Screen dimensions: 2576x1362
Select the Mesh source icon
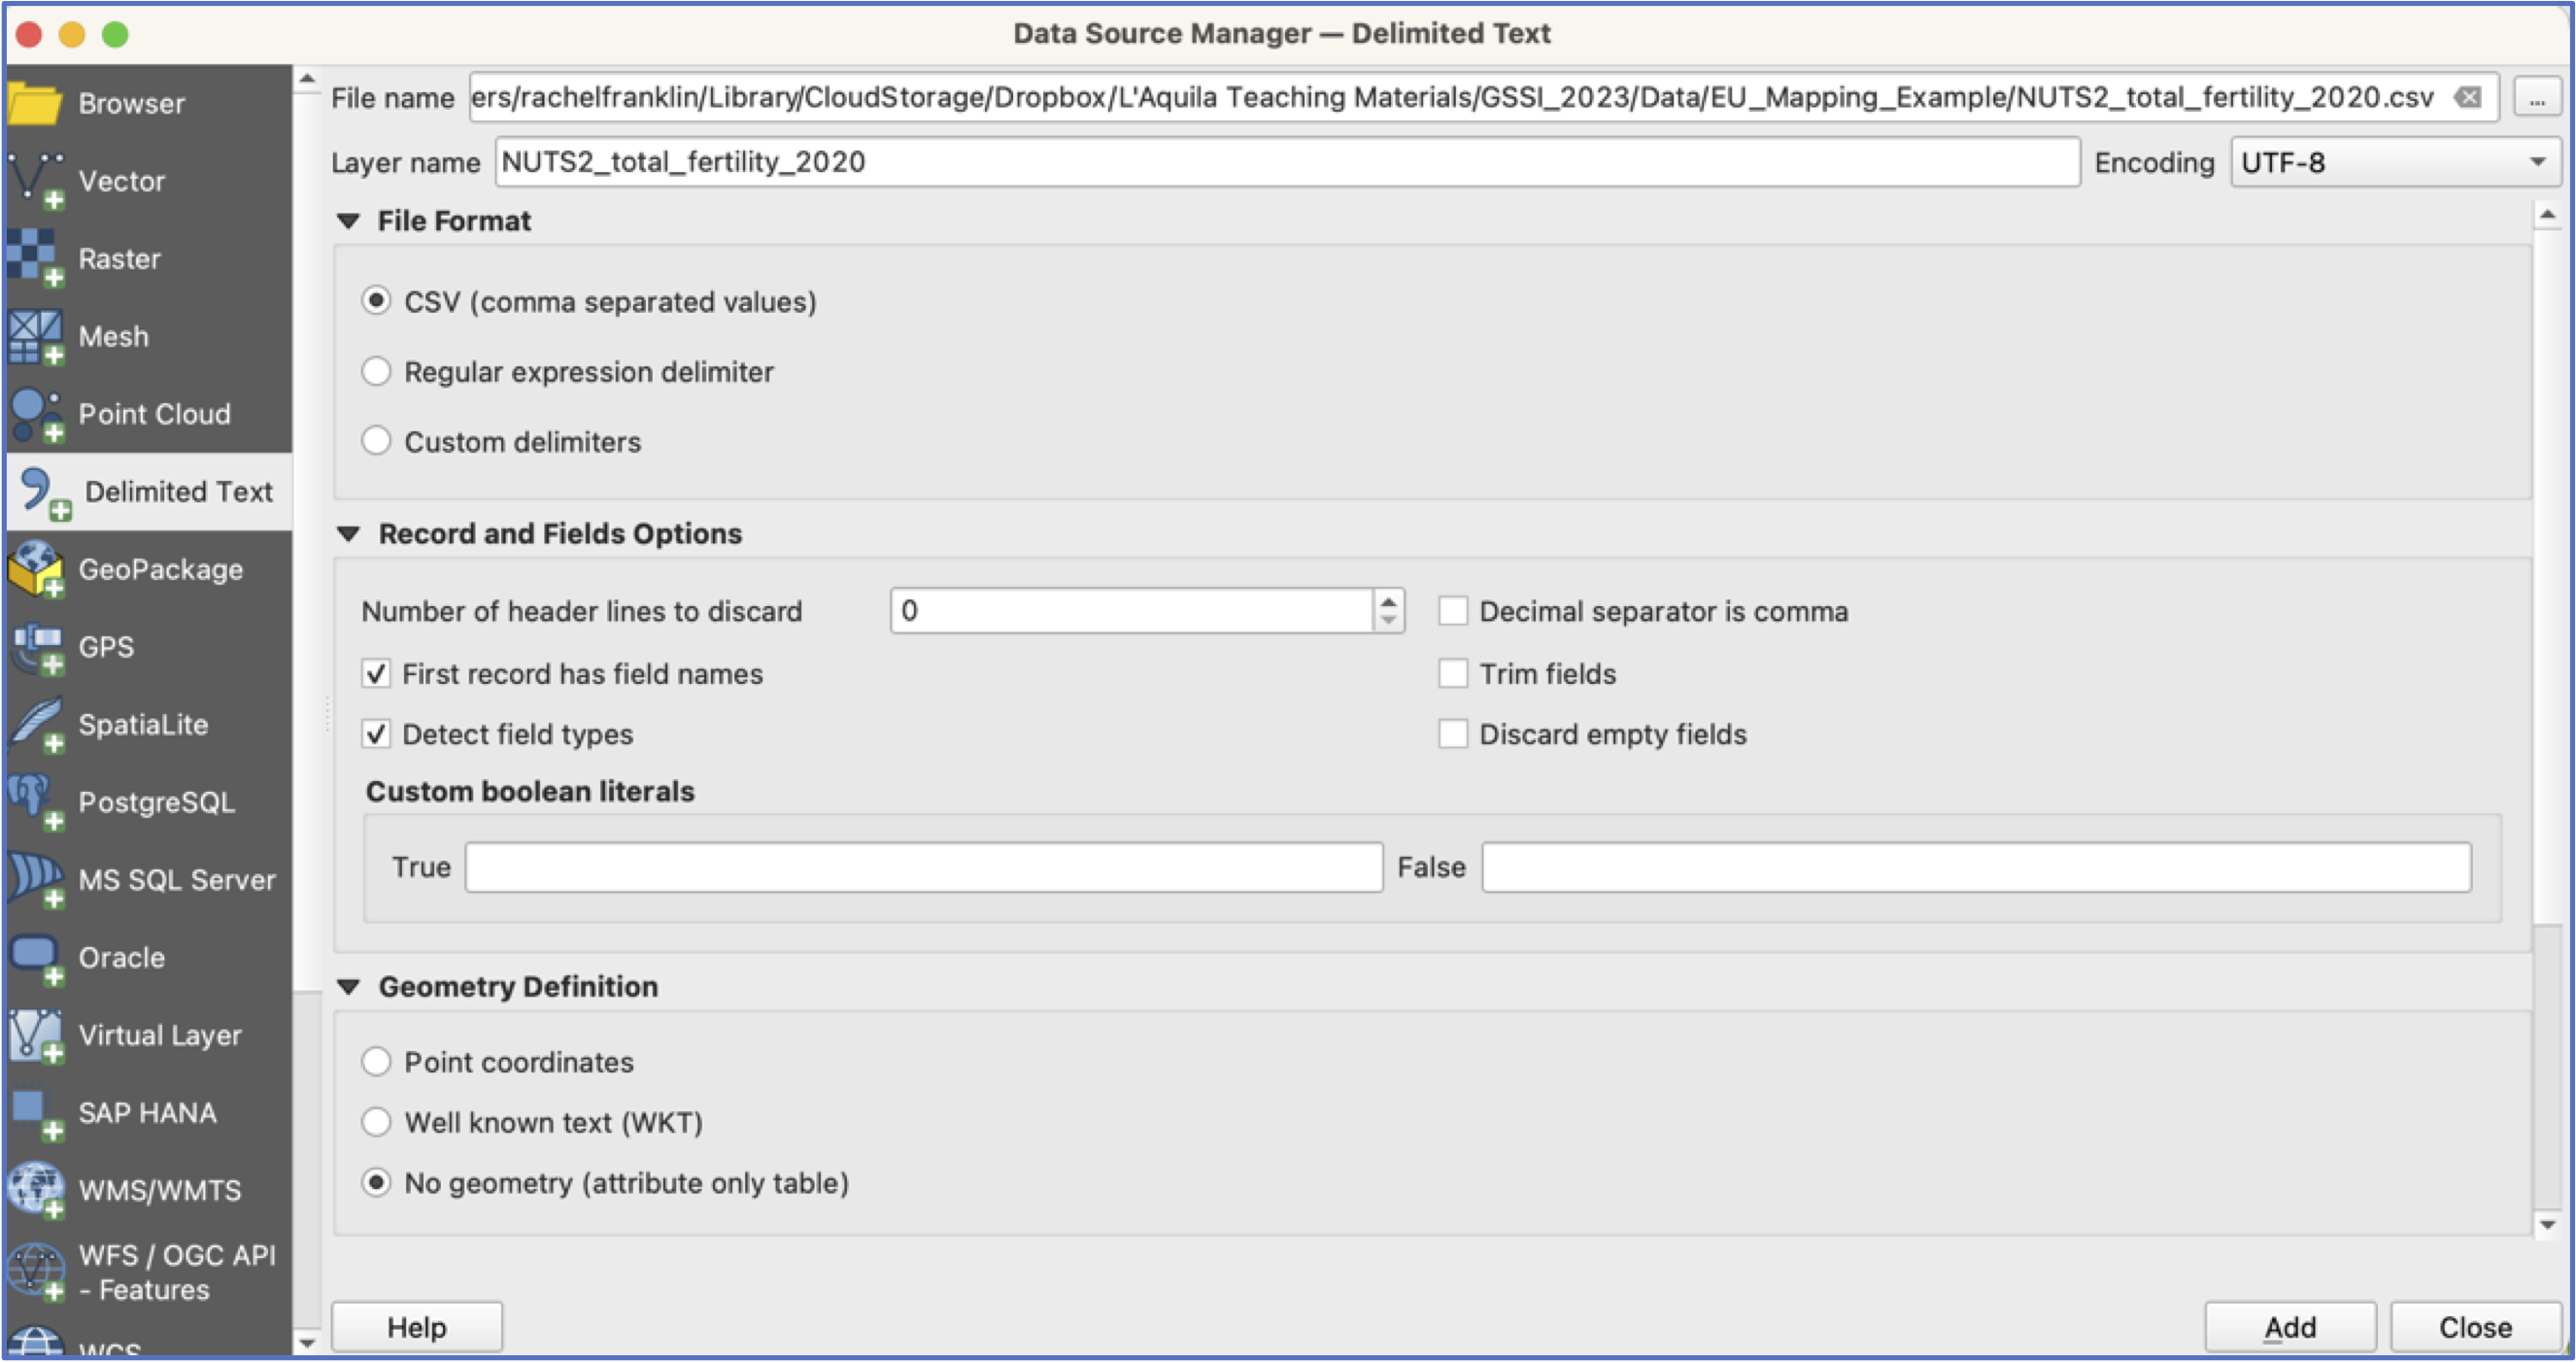click(37, 337)
